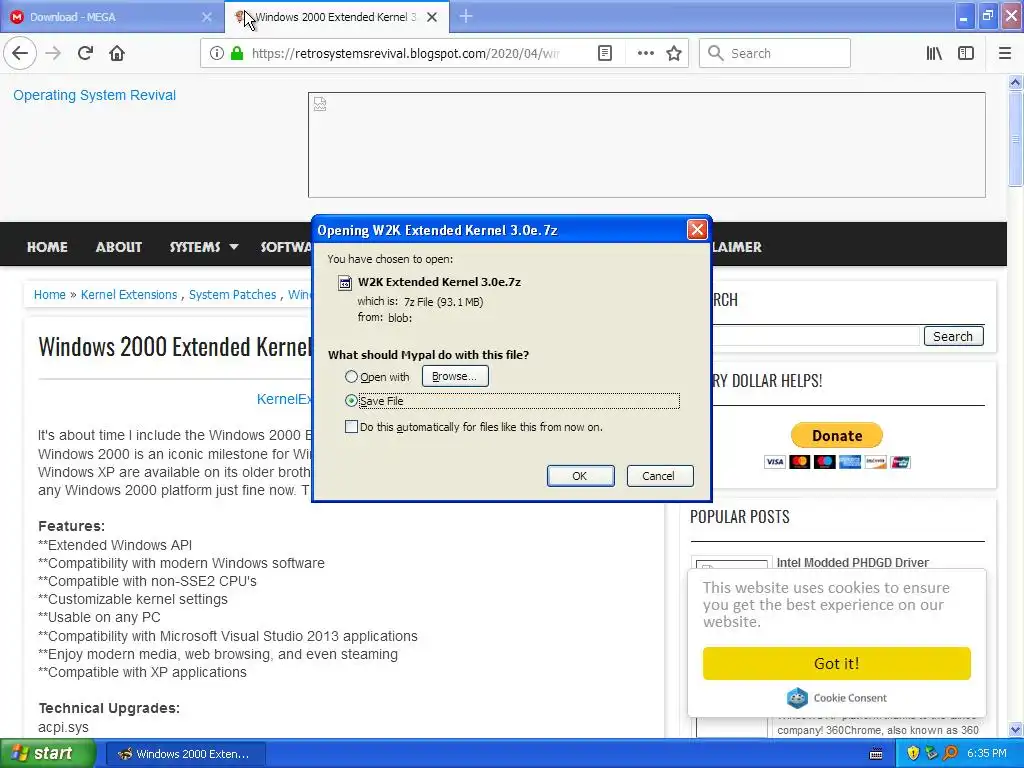
Task: Click the Cookie Consent logo icon
Action: (797, 698)
